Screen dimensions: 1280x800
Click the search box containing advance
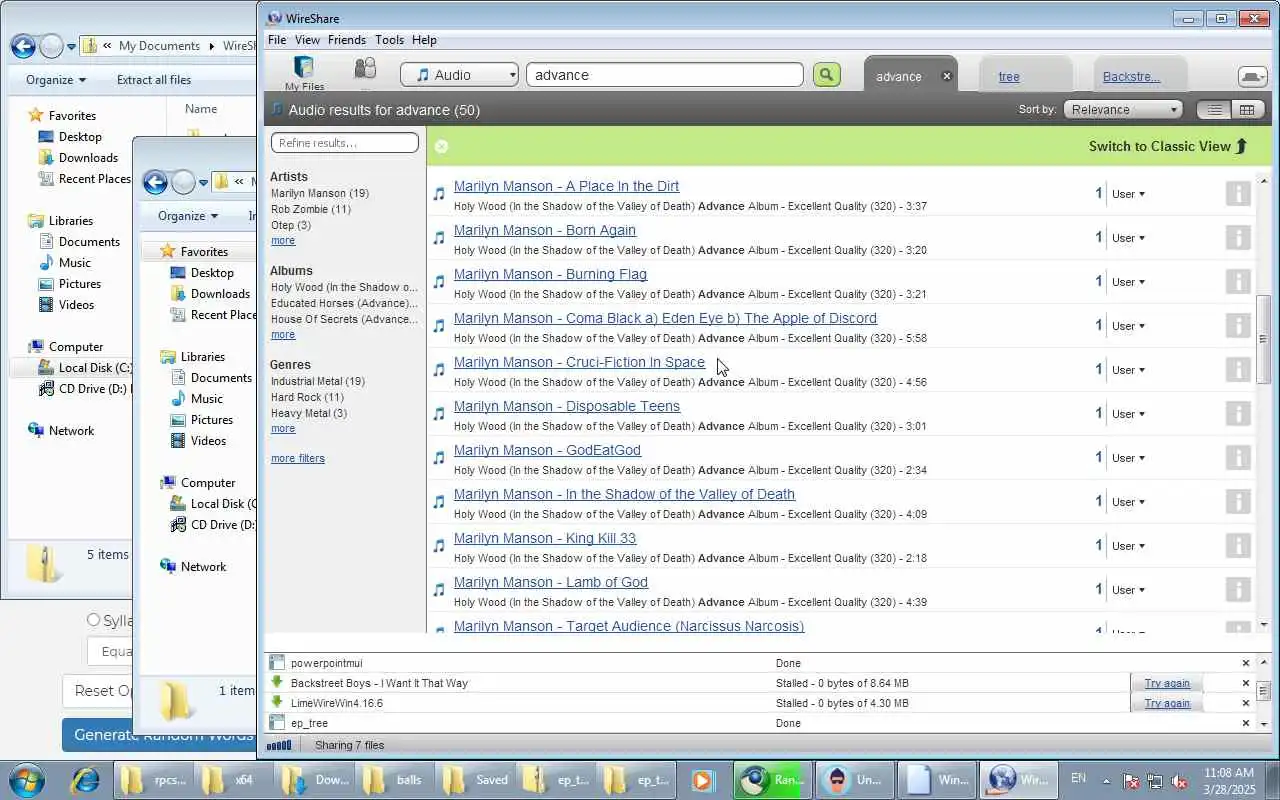(665, 75)
